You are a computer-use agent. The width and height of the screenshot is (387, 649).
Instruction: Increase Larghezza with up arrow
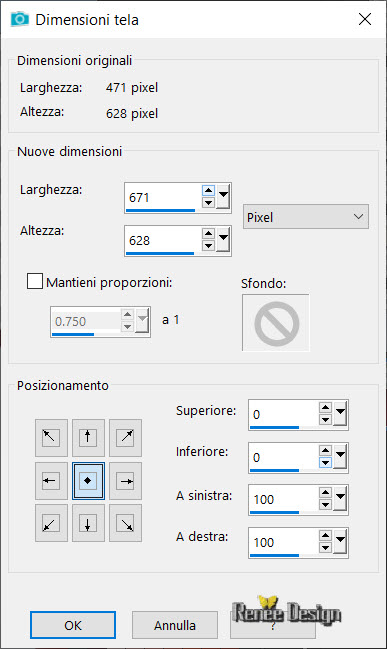pos(208,191)
